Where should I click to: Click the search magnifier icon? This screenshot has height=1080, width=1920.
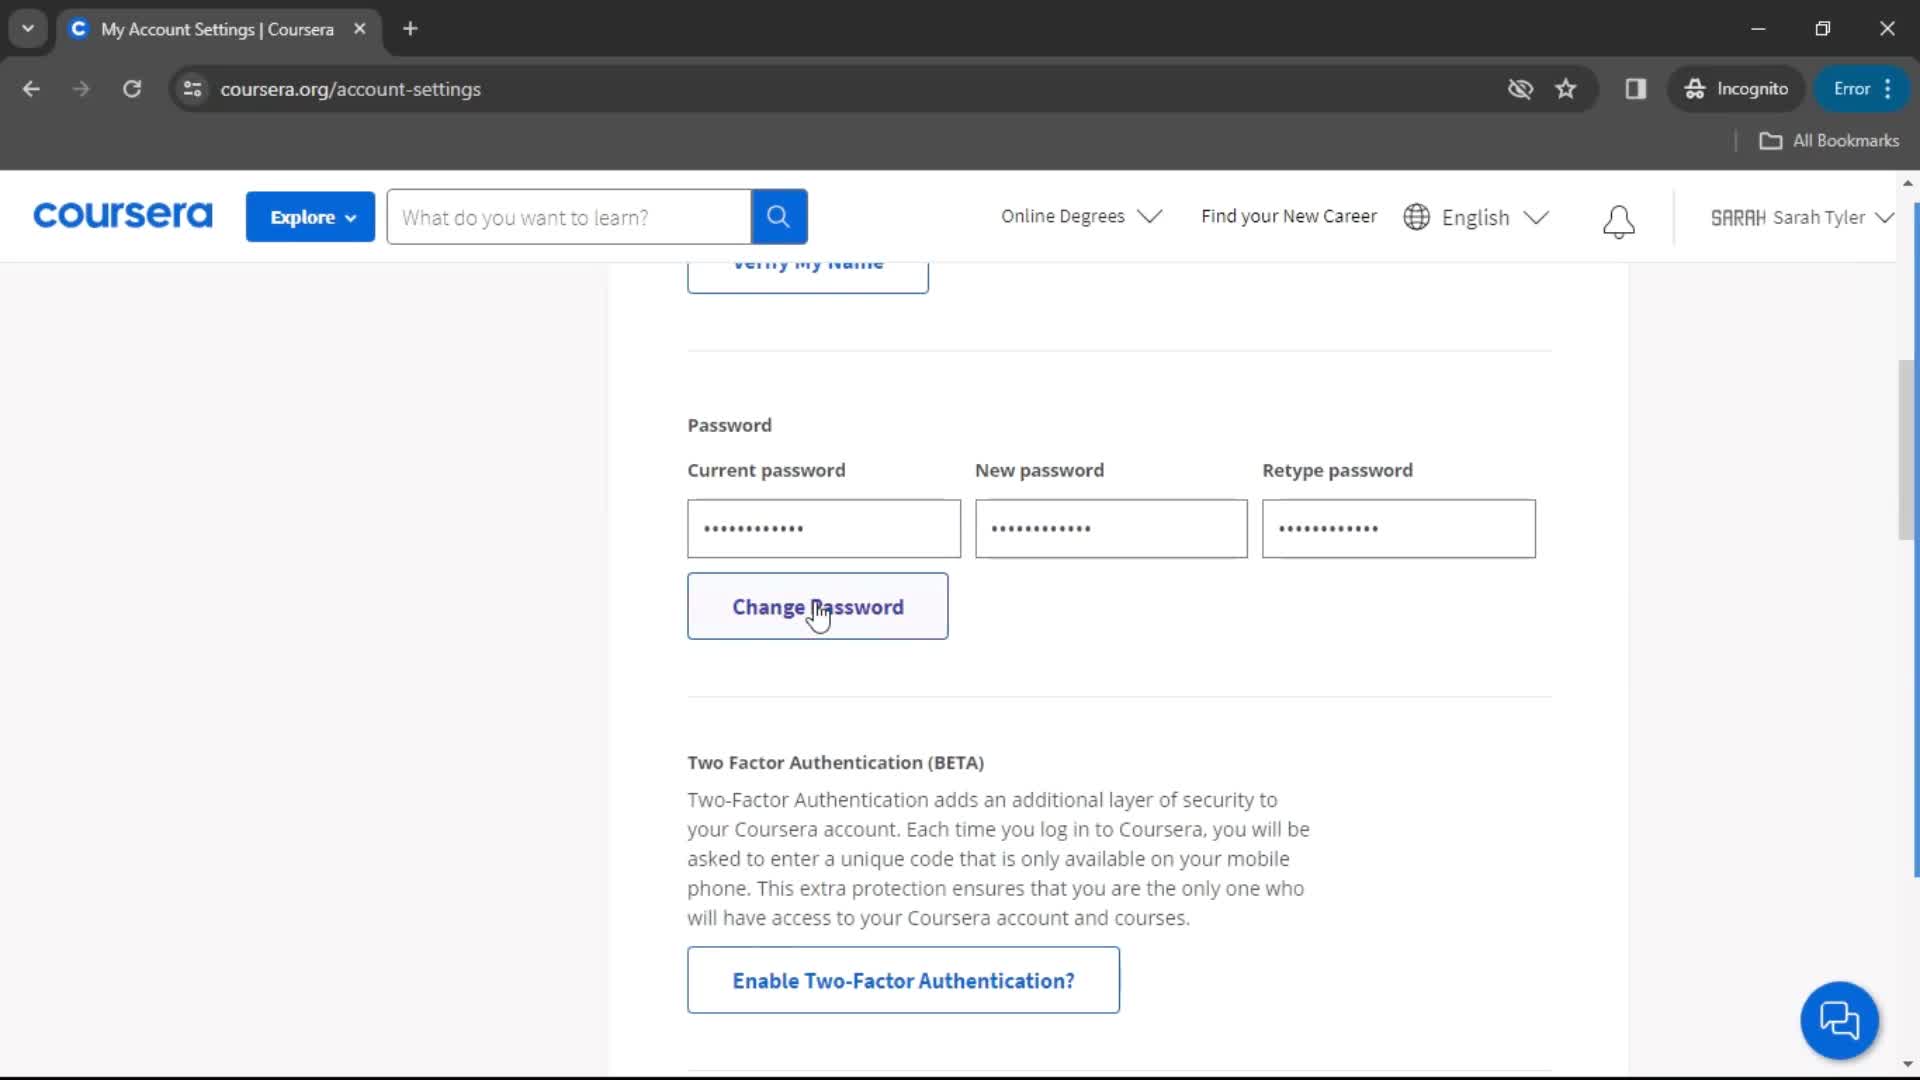(x=778, y=216)
